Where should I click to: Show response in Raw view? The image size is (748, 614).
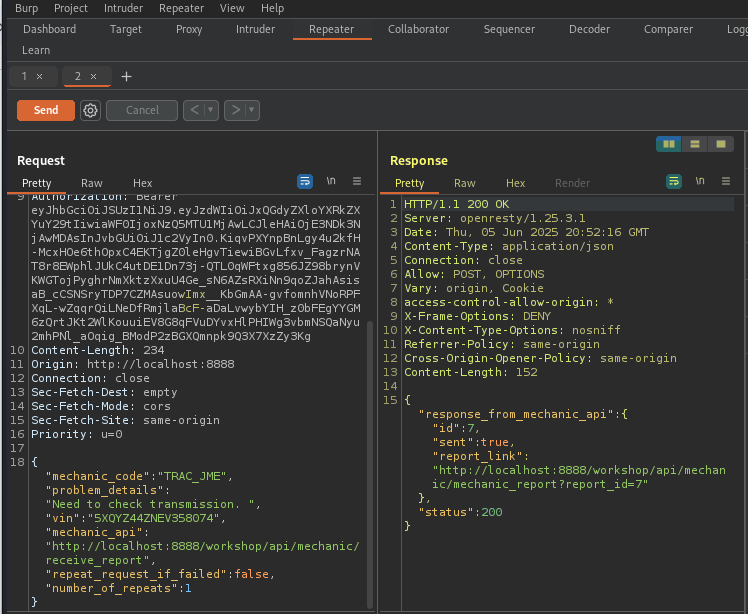pyautogui.click(x=465, y=183)
